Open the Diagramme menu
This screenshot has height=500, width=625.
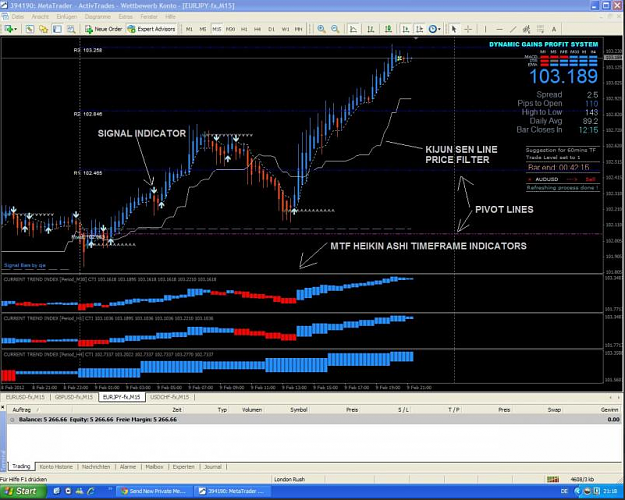click(98, 17)
